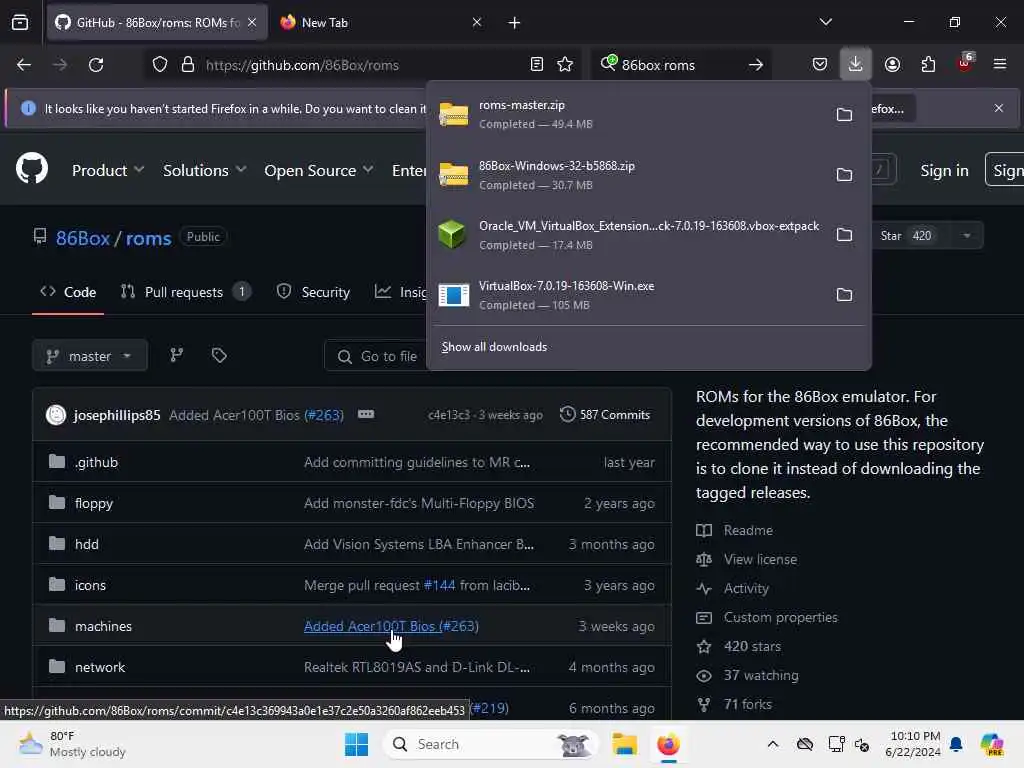1024x768 pixels.
Task: Open uBlock Origin extension icon
Action: pos(965,64)
